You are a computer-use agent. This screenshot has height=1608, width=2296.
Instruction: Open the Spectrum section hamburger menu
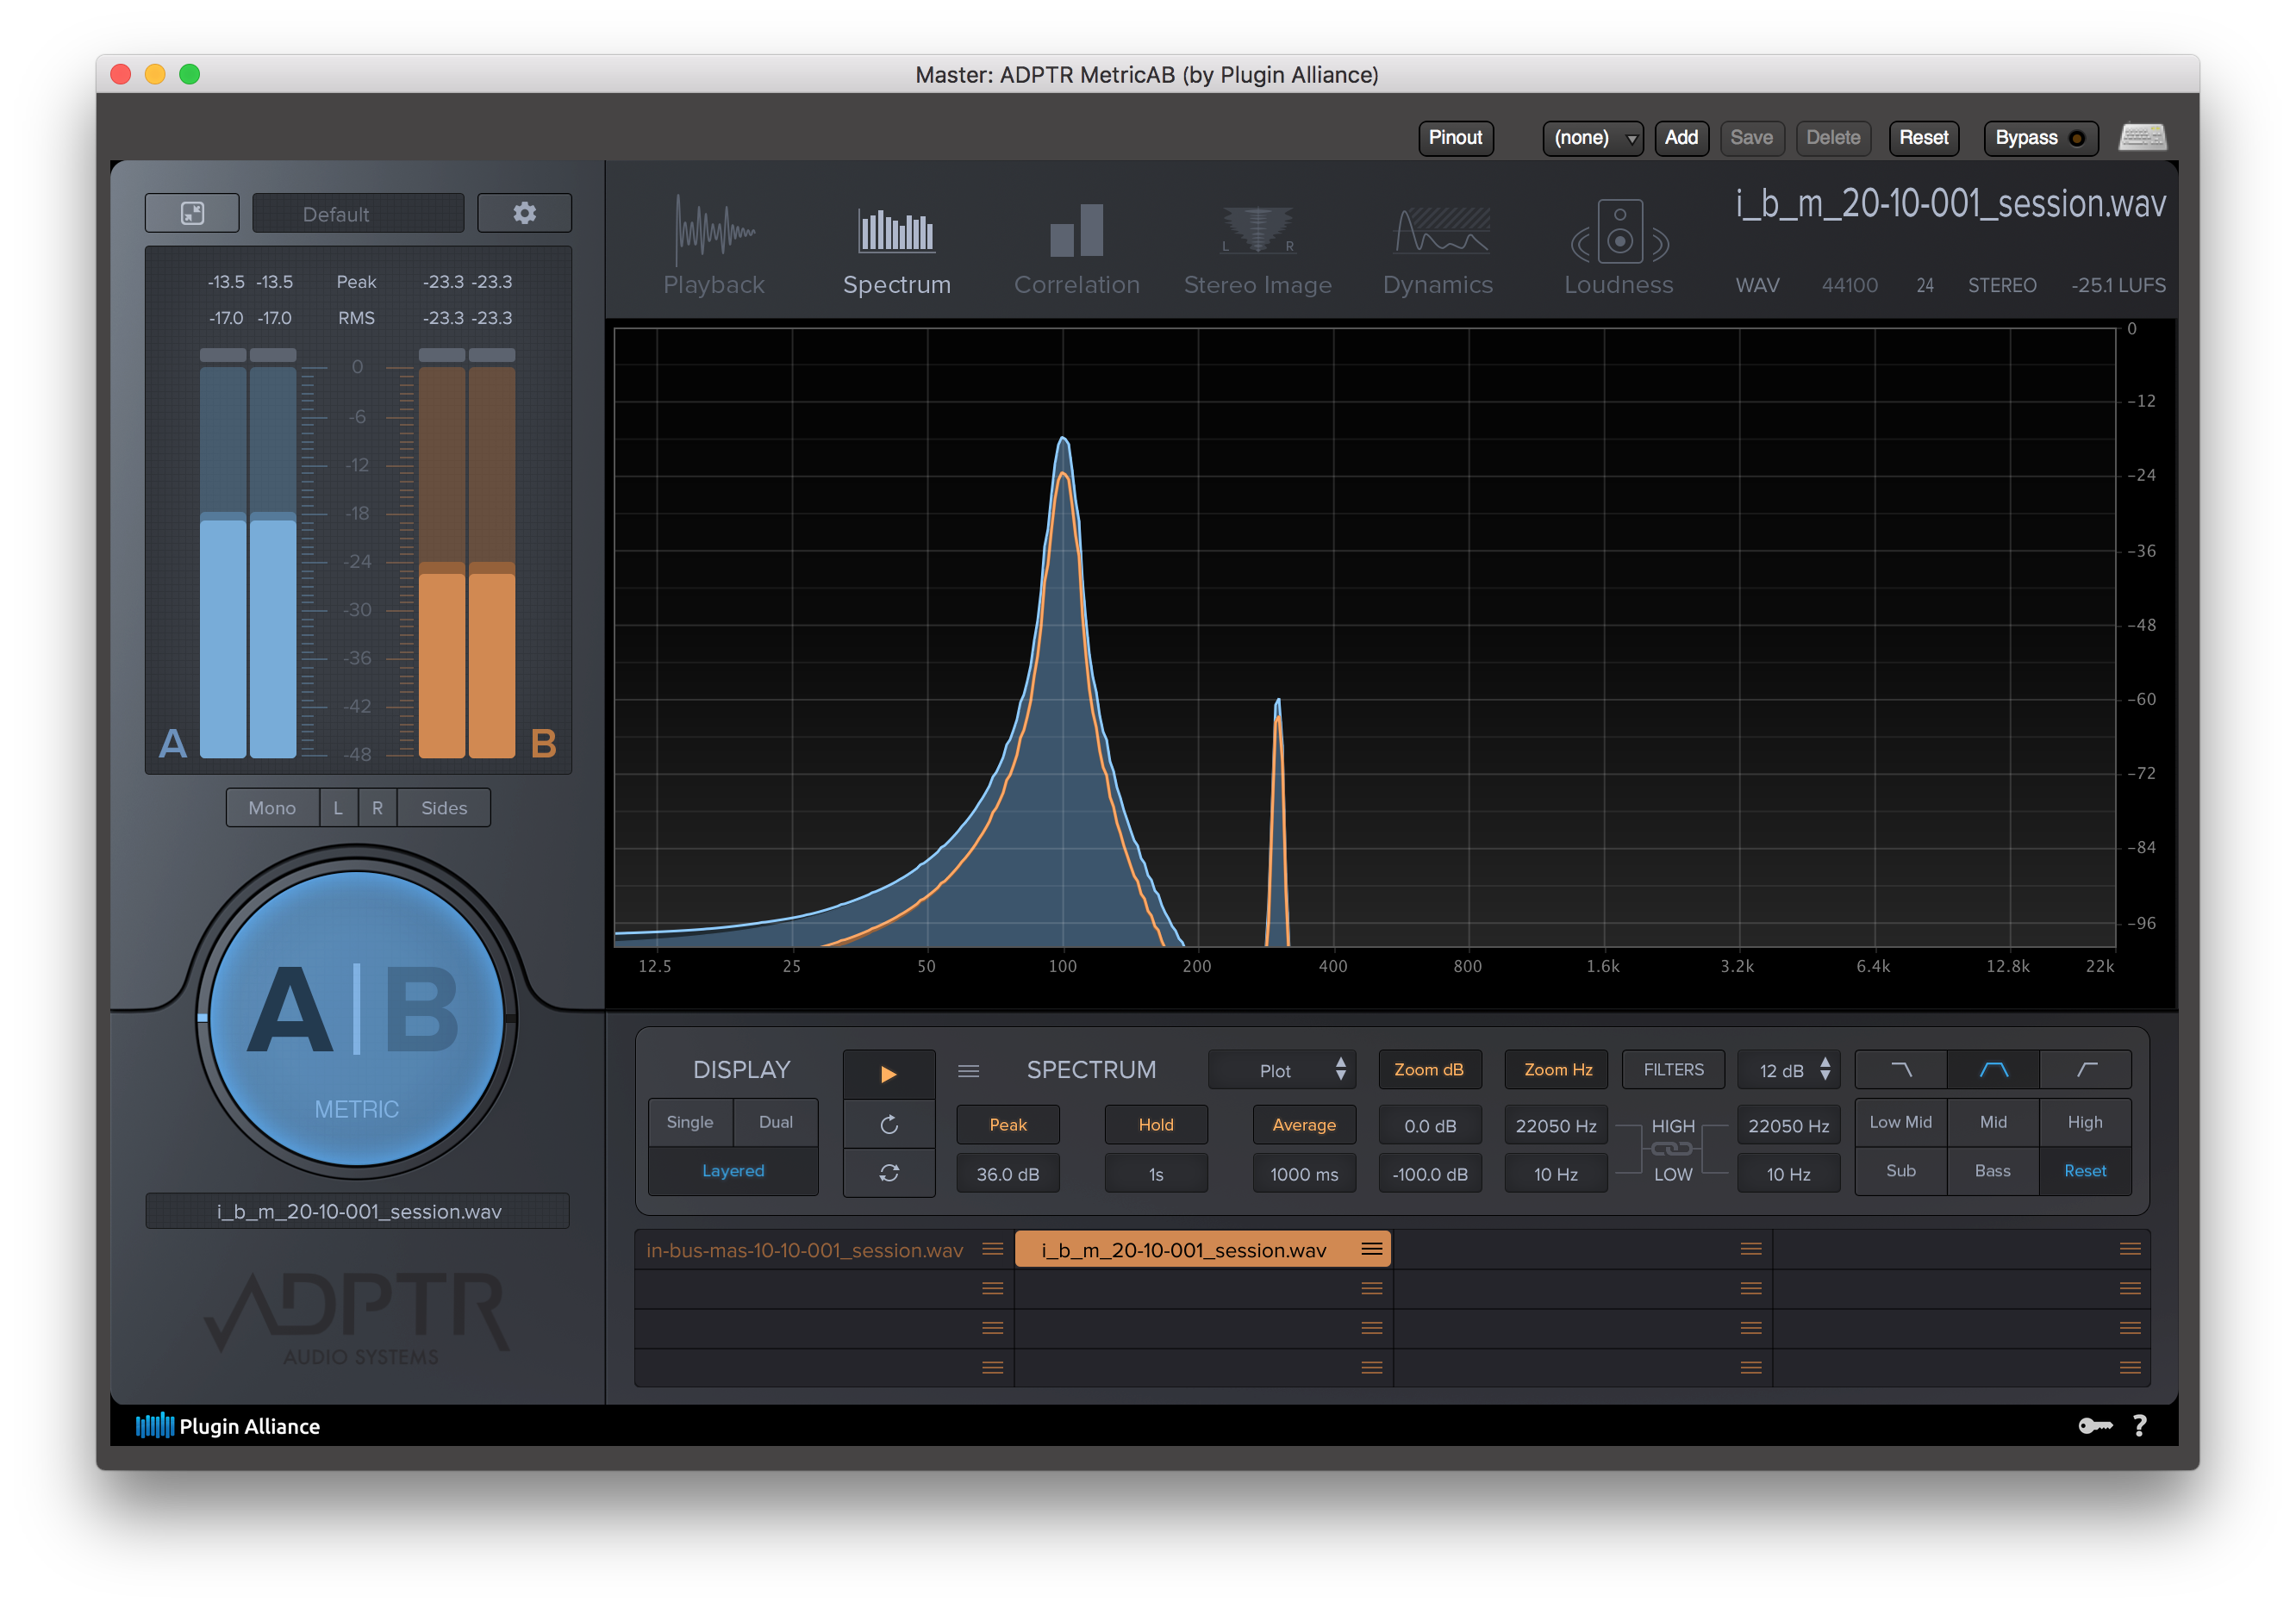click(x=968, y=1070)
